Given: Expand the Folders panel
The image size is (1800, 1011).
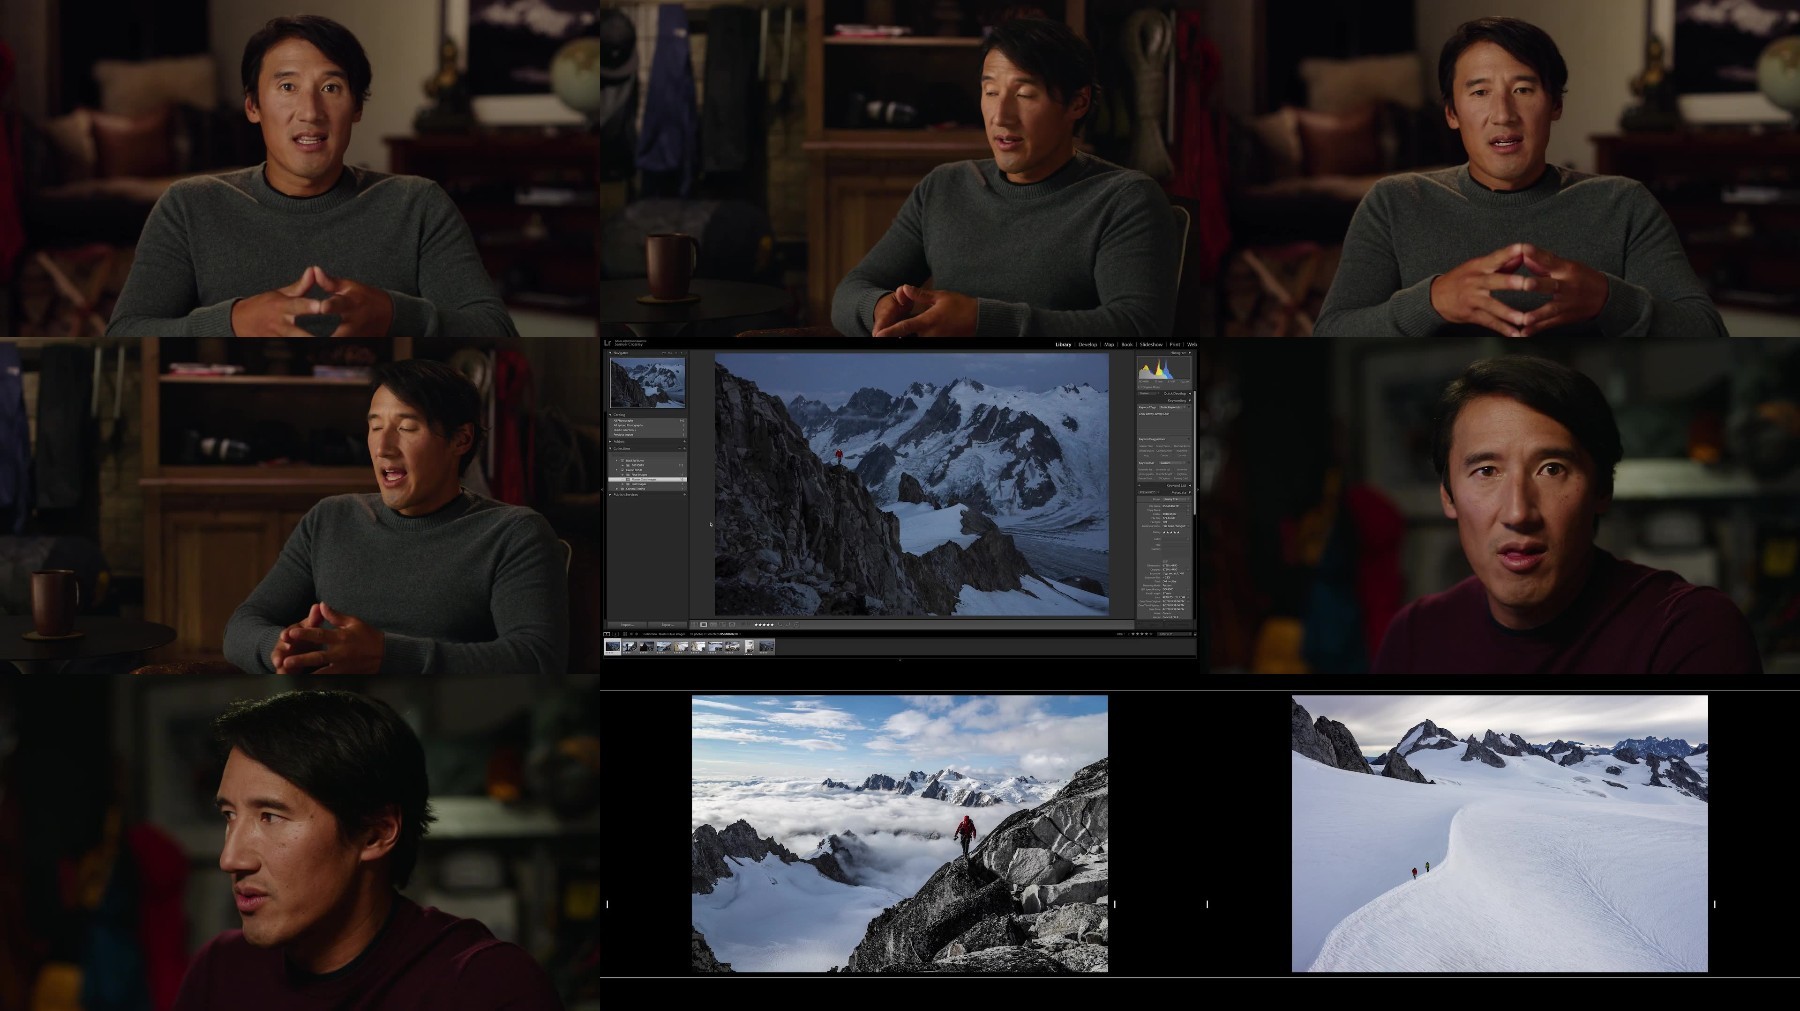Looking at the screenshot, I should [x=611, y=442].
